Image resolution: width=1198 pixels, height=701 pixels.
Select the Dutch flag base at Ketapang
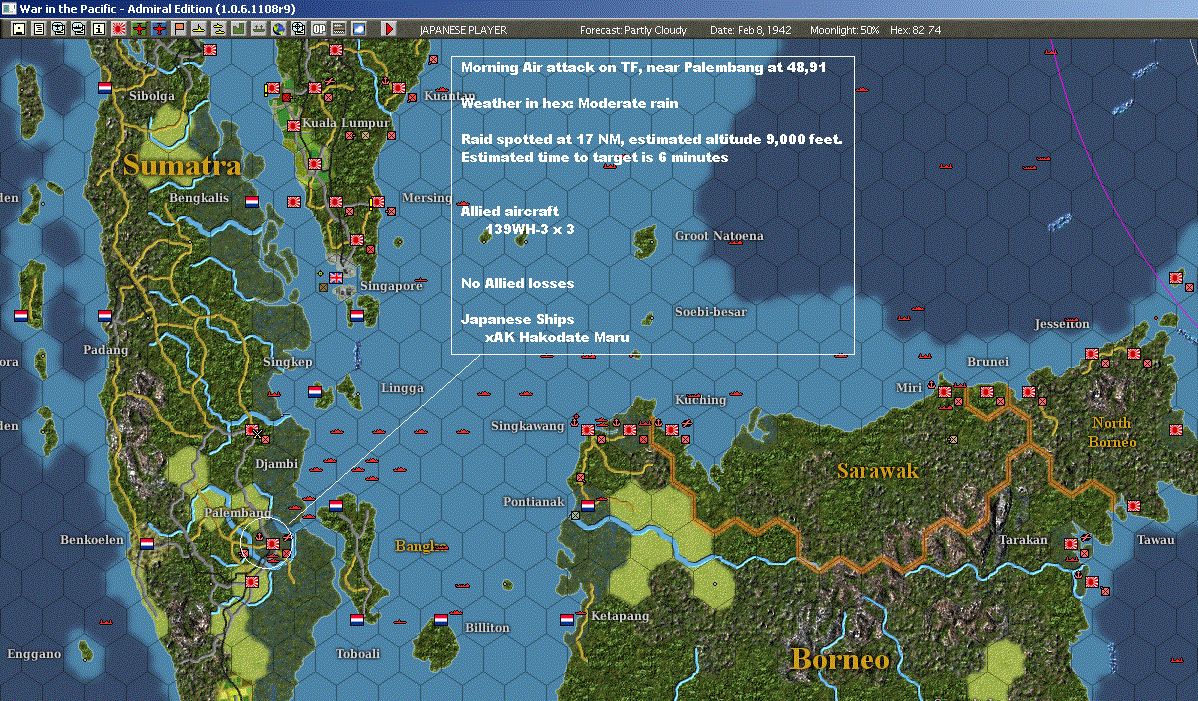pos(566,619)
